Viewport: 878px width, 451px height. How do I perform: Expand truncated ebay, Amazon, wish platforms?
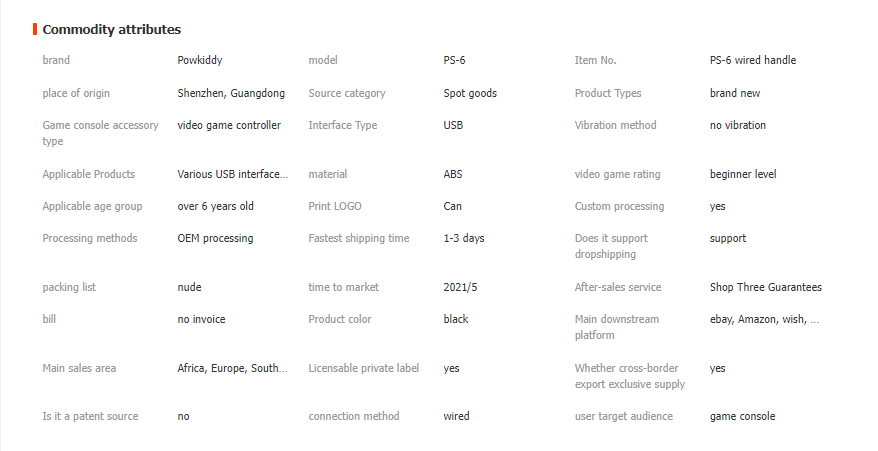[x=764, y=319]
